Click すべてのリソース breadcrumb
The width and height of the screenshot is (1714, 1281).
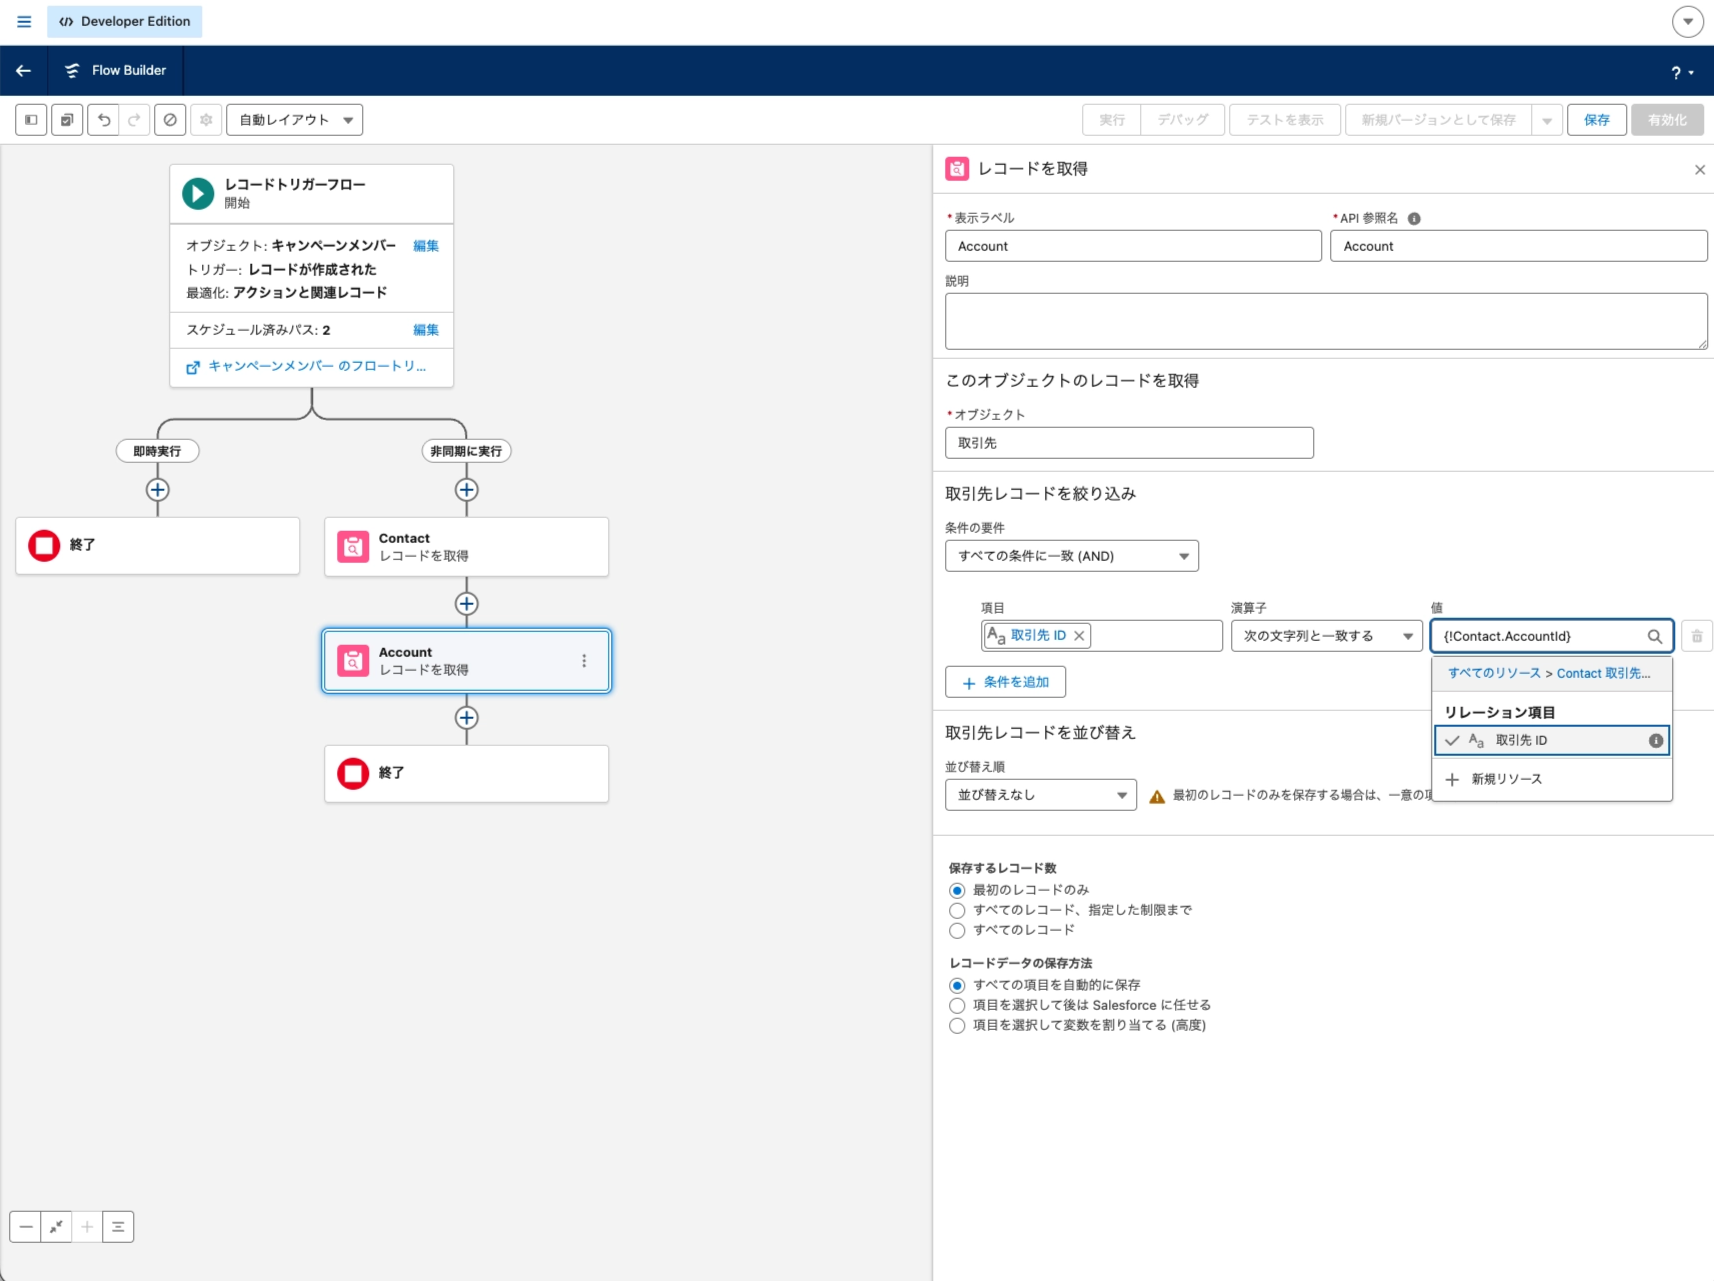pyautogui.click(x=1494, y=674)
